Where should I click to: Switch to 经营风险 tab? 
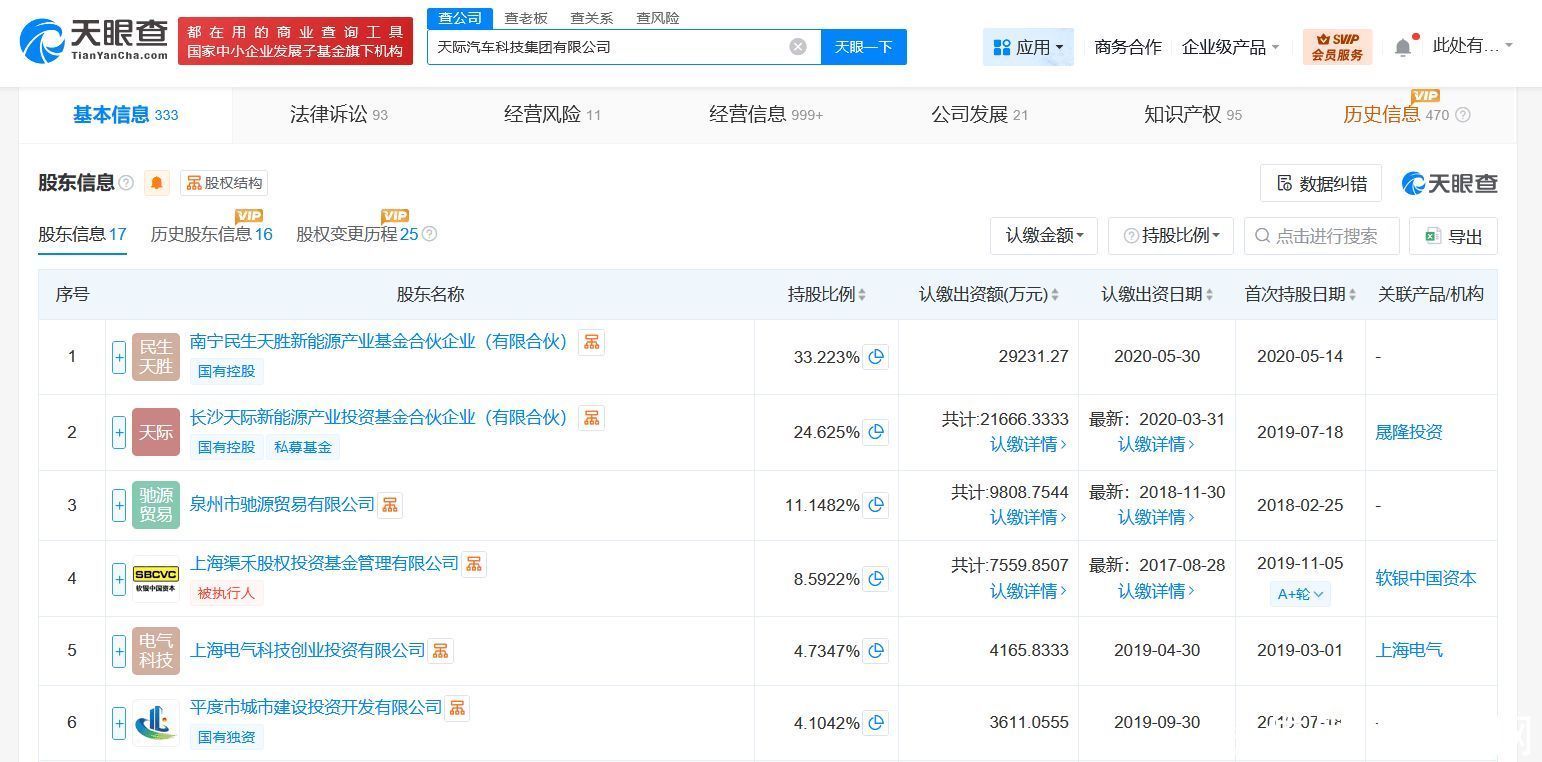point(552,115)
